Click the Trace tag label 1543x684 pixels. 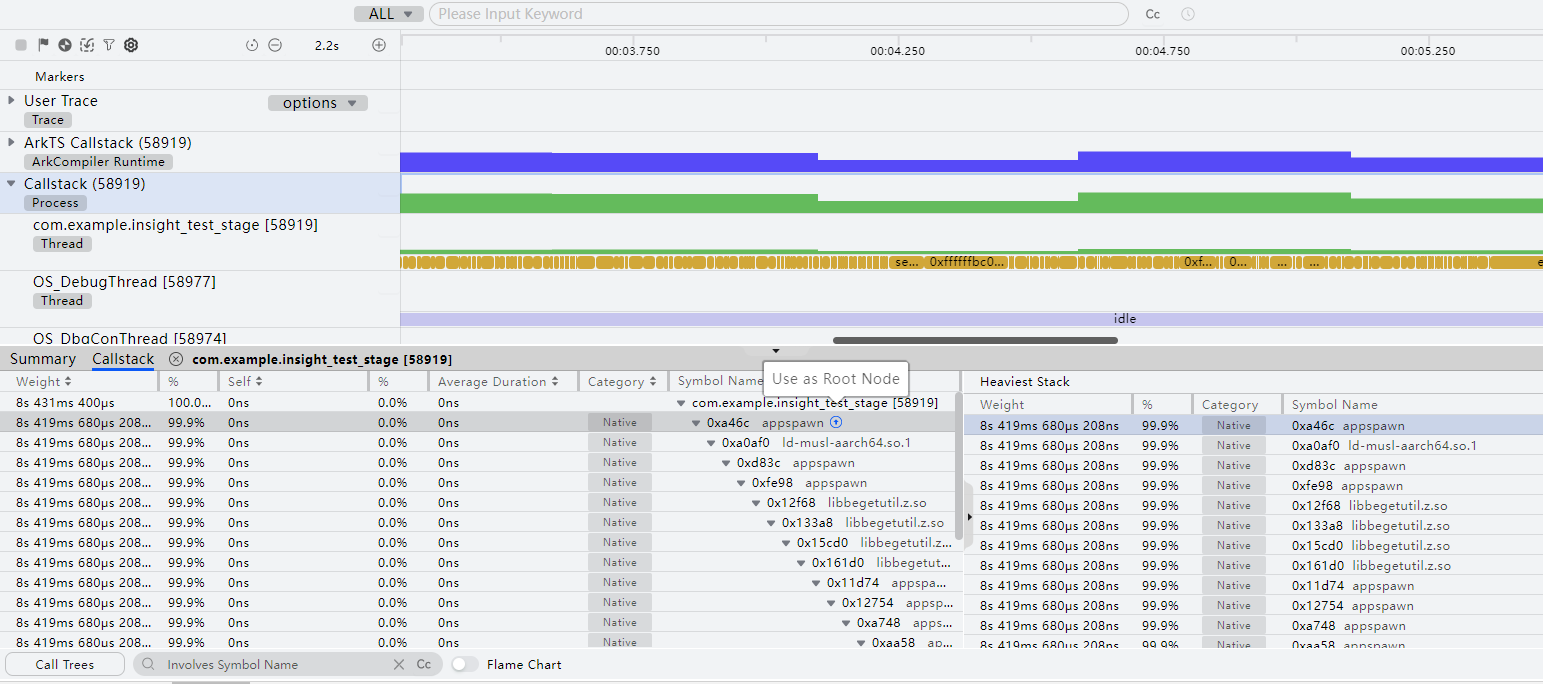[47, 119]
